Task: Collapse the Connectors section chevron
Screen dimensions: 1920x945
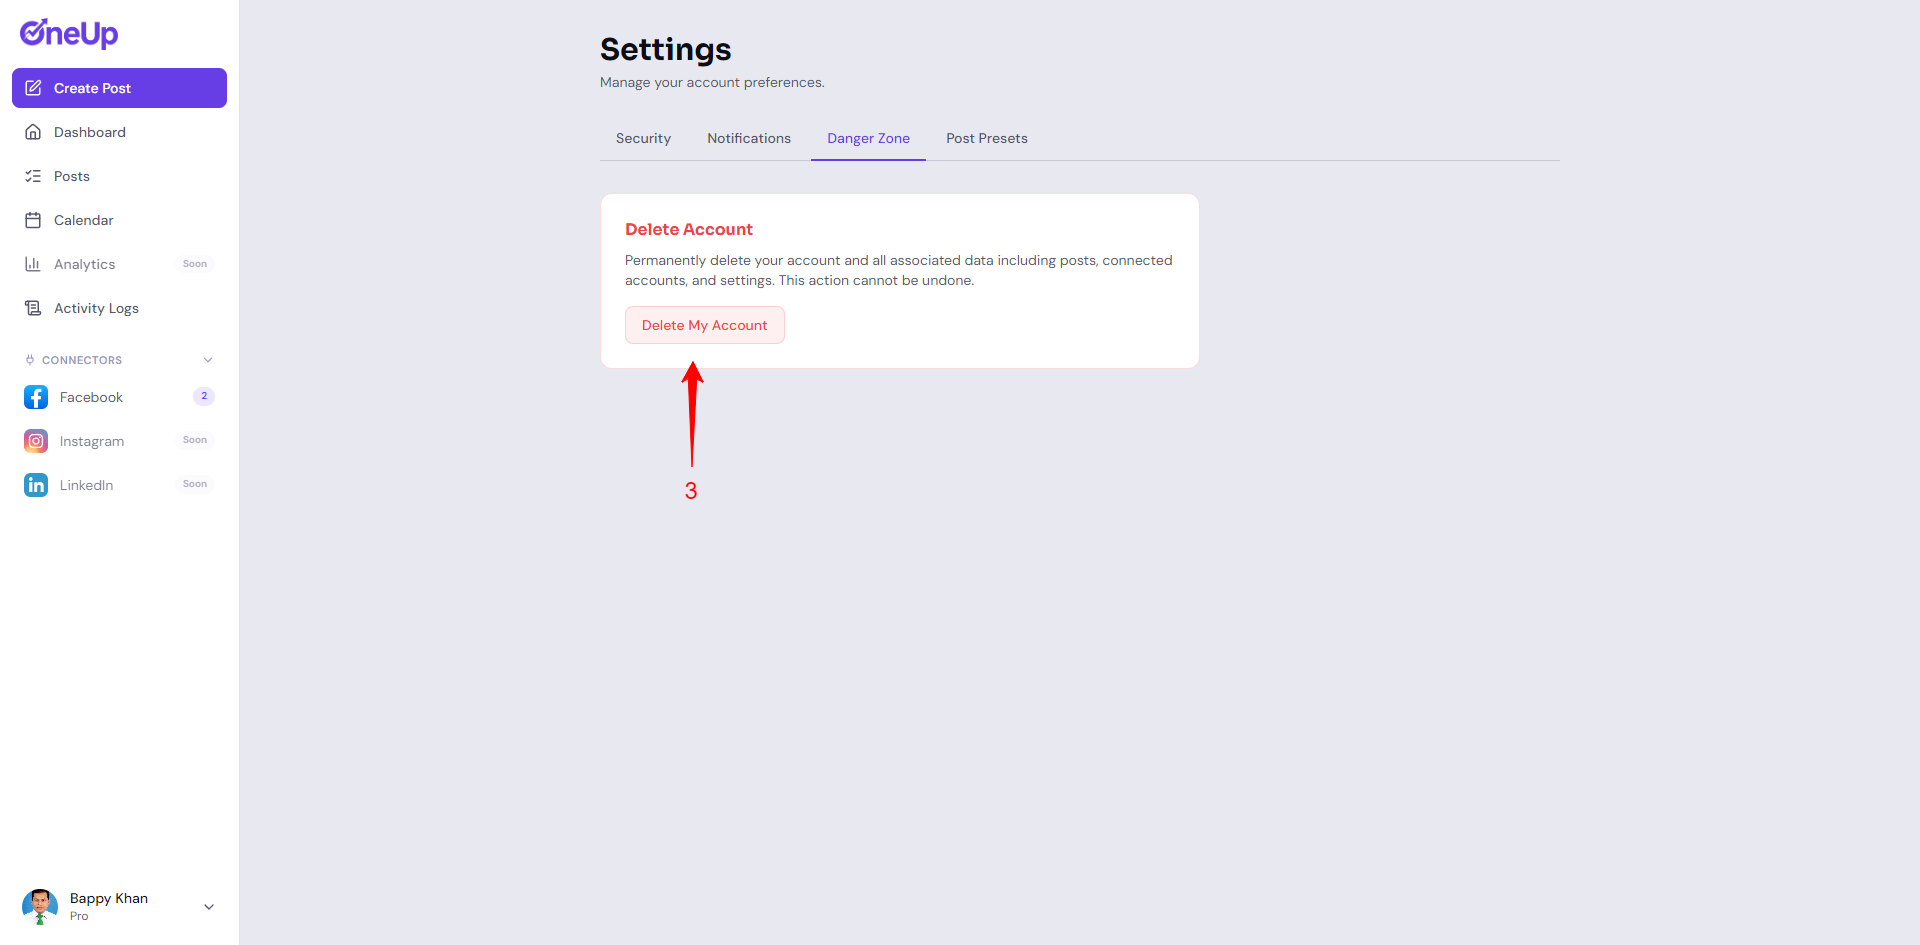Action: pos(208,360)
